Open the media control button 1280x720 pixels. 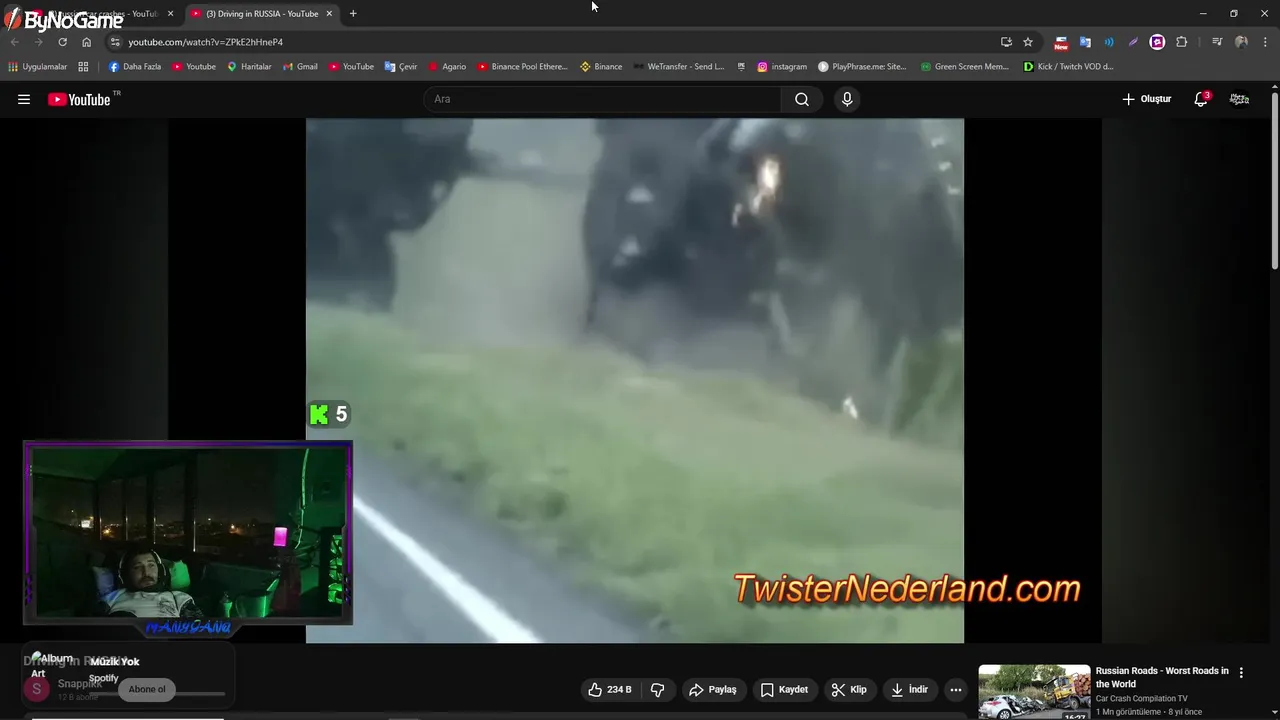click(x=1217, y=42)
